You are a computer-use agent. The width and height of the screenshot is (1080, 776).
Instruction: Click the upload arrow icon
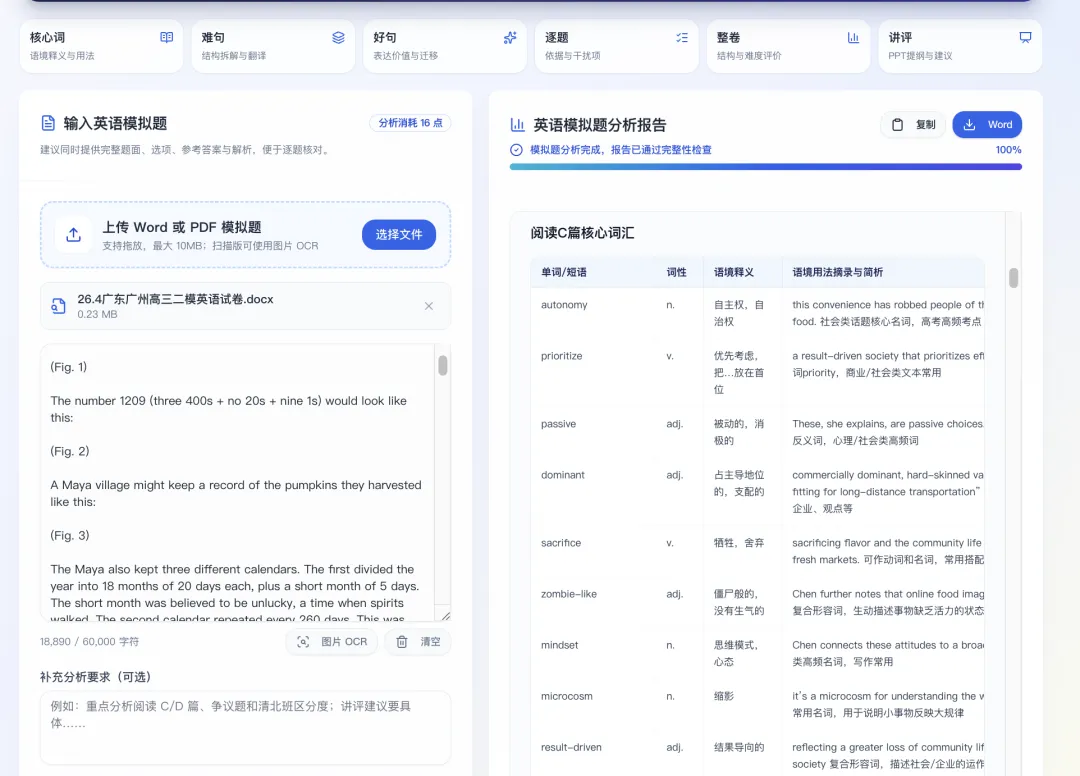click(x=74, y=235)
